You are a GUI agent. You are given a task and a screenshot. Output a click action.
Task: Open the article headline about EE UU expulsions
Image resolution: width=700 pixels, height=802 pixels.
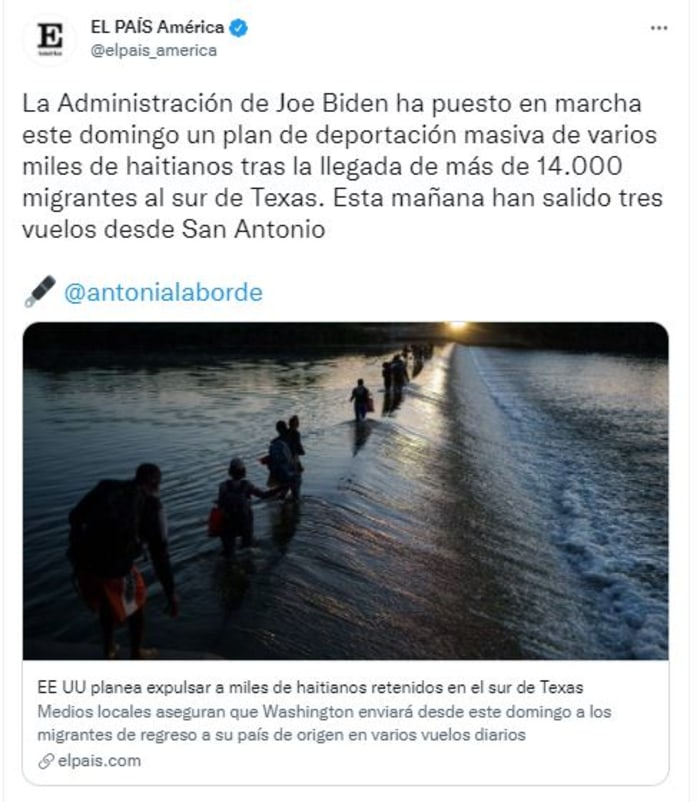point(310,687)
